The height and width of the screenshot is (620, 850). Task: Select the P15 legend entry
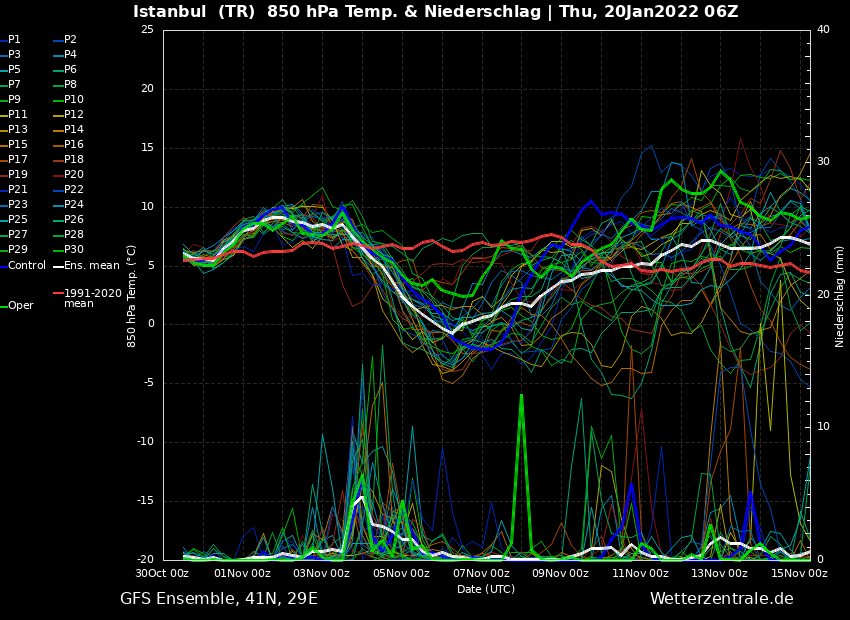click(14, 145)
